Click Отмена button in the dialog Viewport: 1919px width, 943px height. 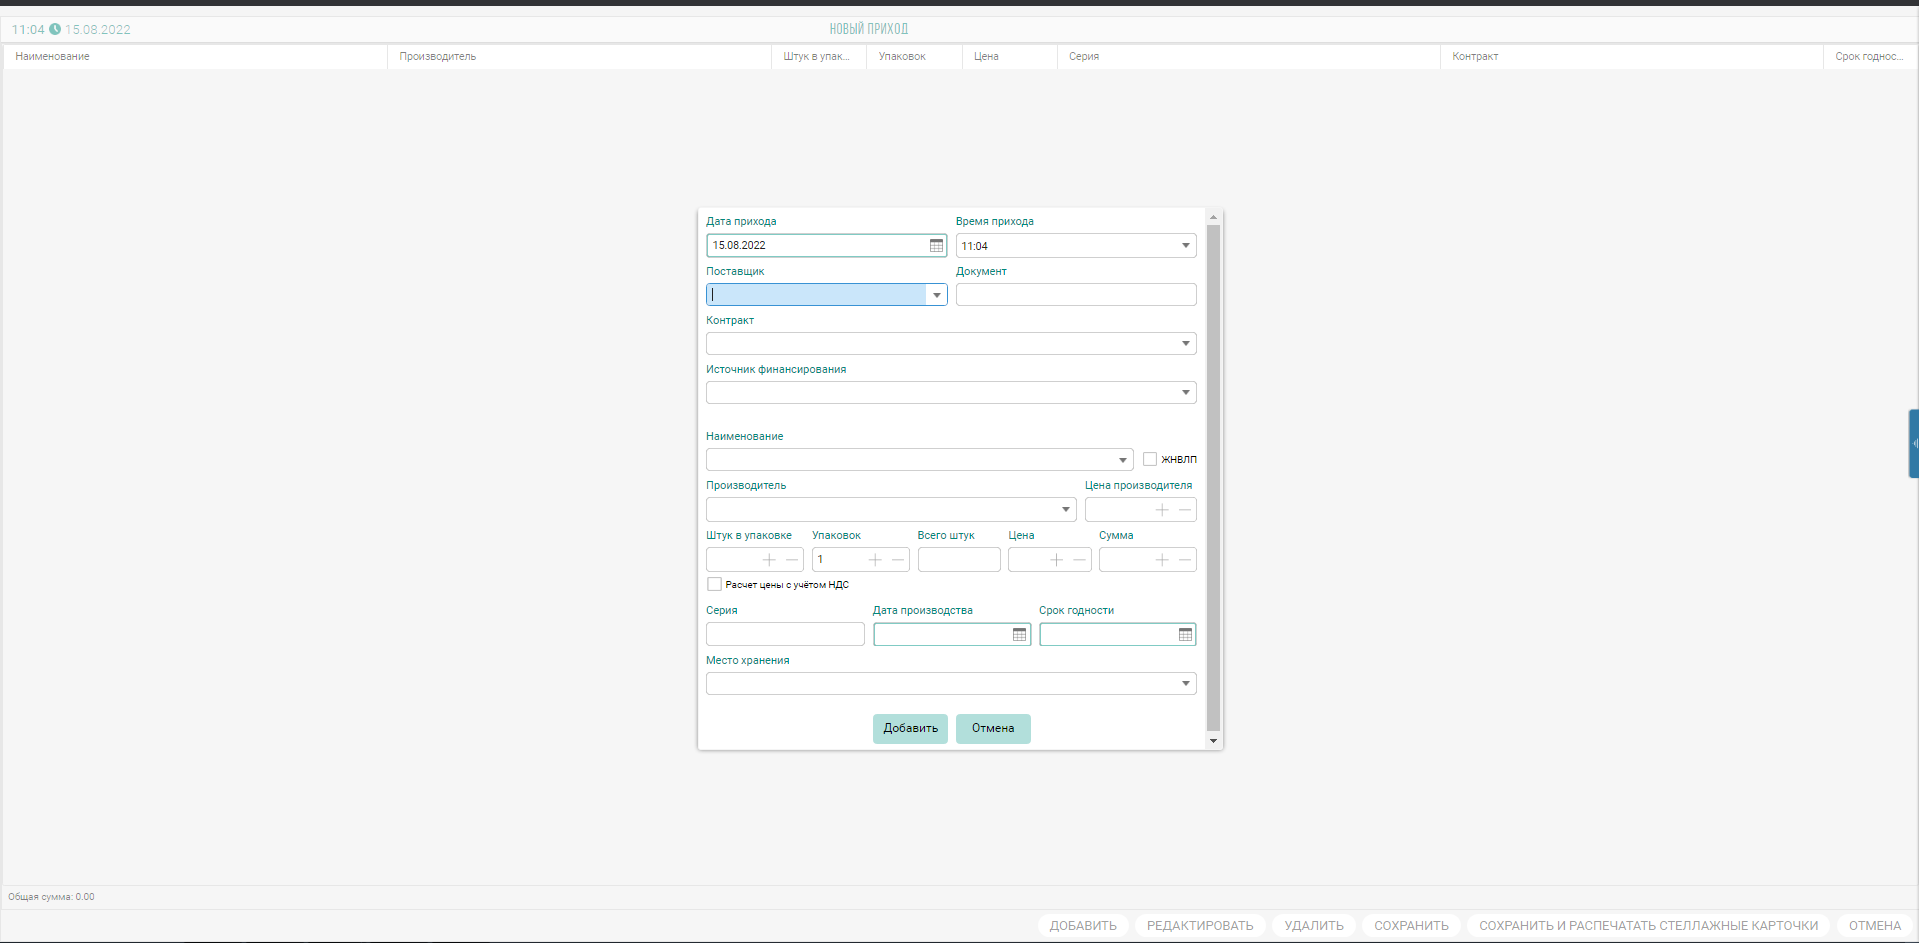[x=992, y=729]
